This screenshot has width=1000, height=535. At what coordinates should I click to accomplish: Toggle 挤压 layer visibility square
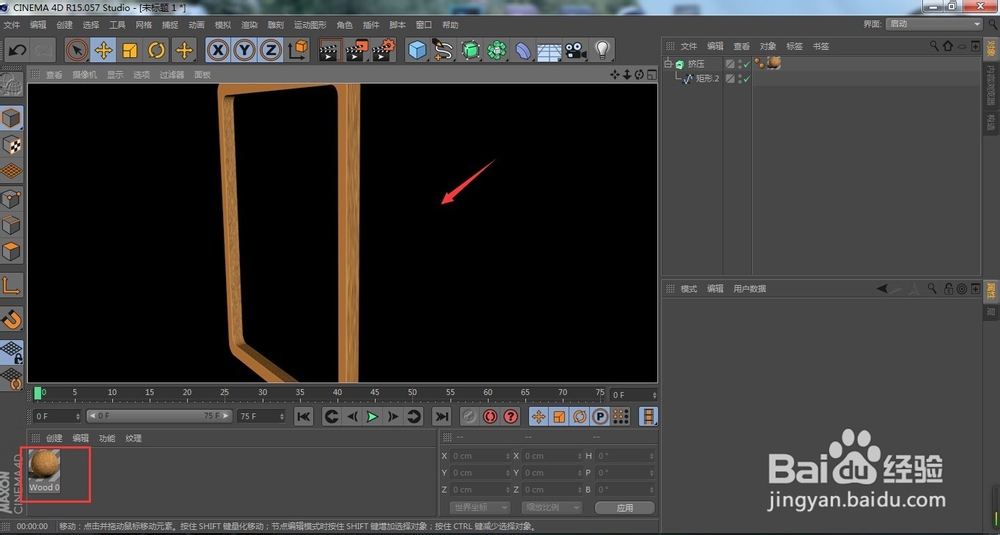730,64
